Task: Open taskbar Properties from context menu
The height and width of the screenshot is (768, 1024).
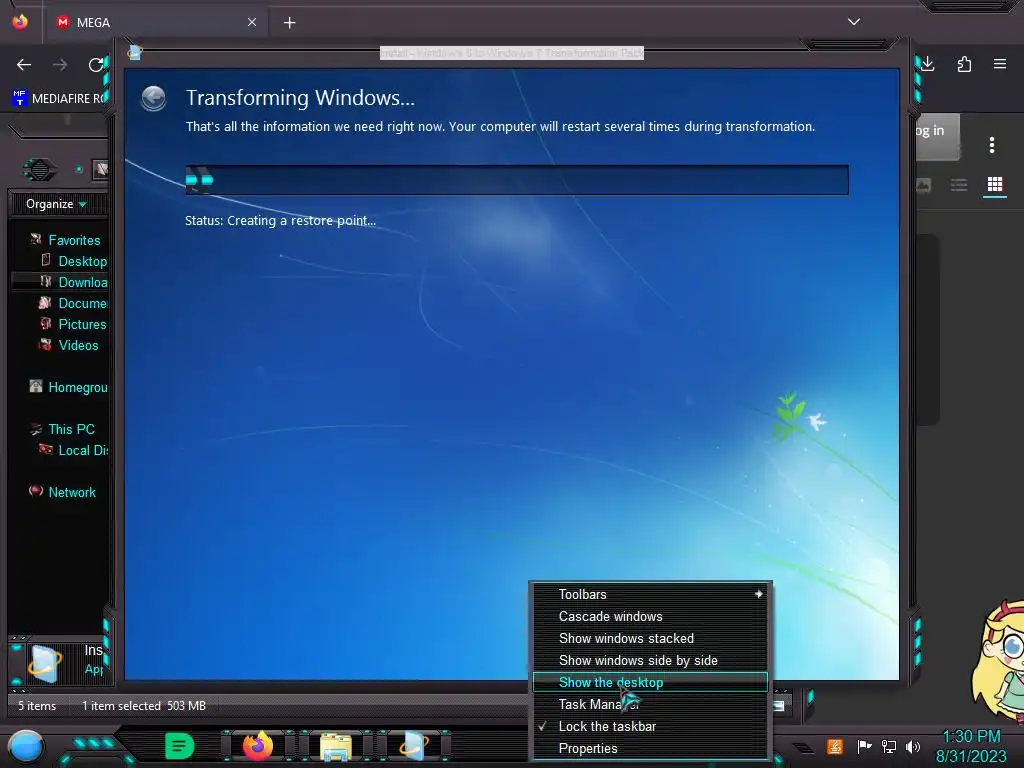Action: coord(650,748)
